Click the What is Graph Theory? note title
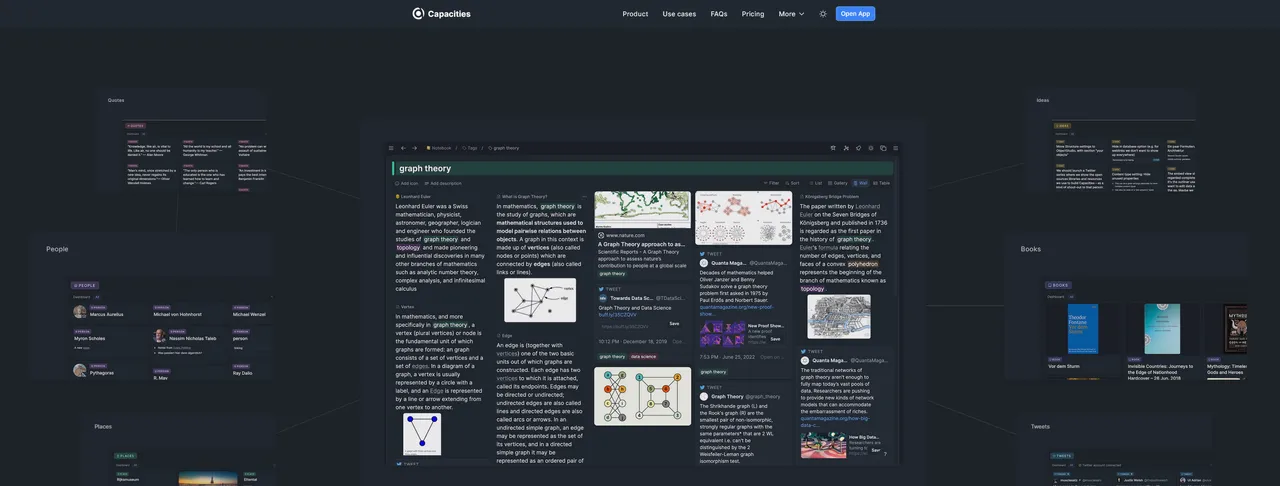Viewport: 1280px width, 486px height. click(524, 197)
